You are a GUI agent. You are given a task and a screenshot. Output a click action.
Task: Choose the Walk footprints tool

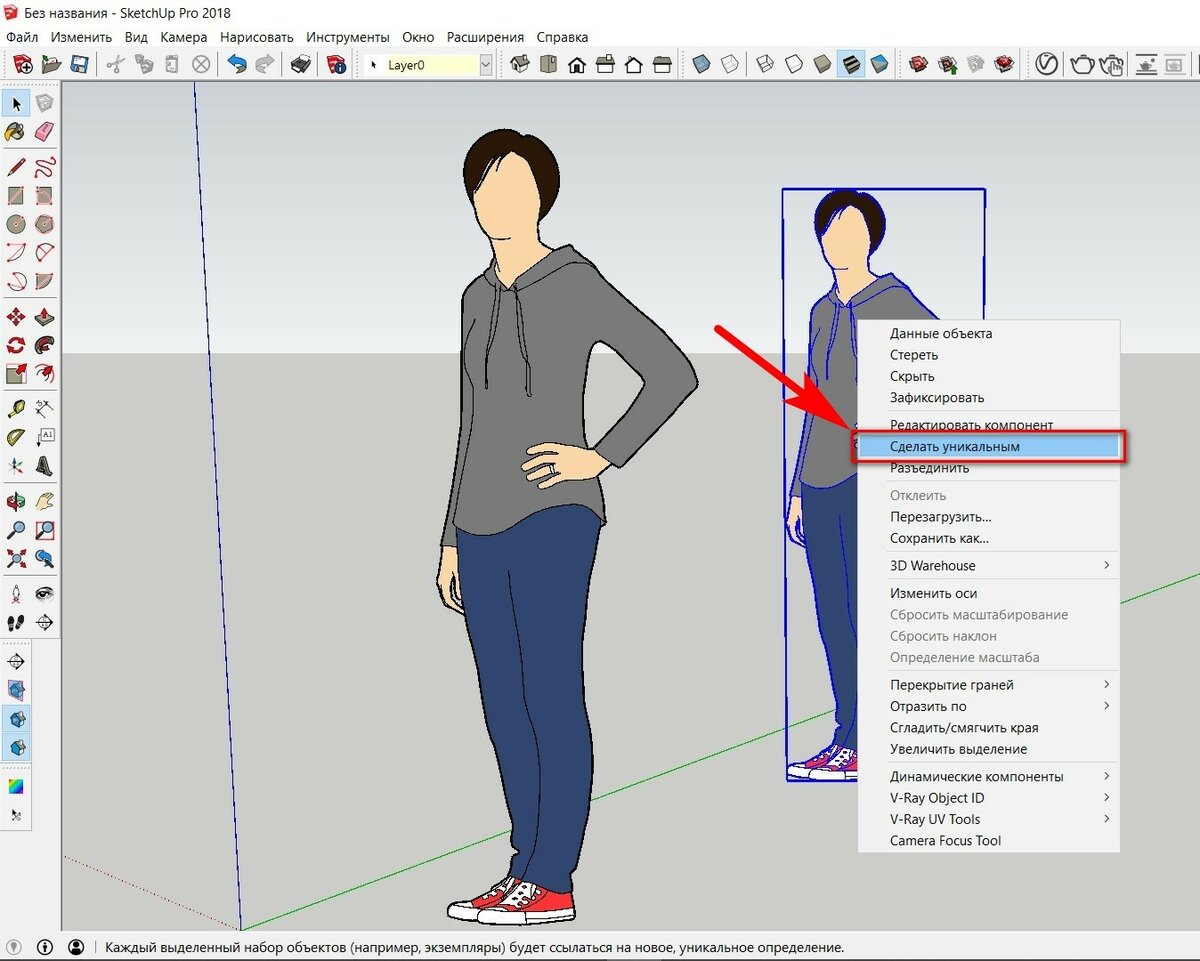coord(17,622)
